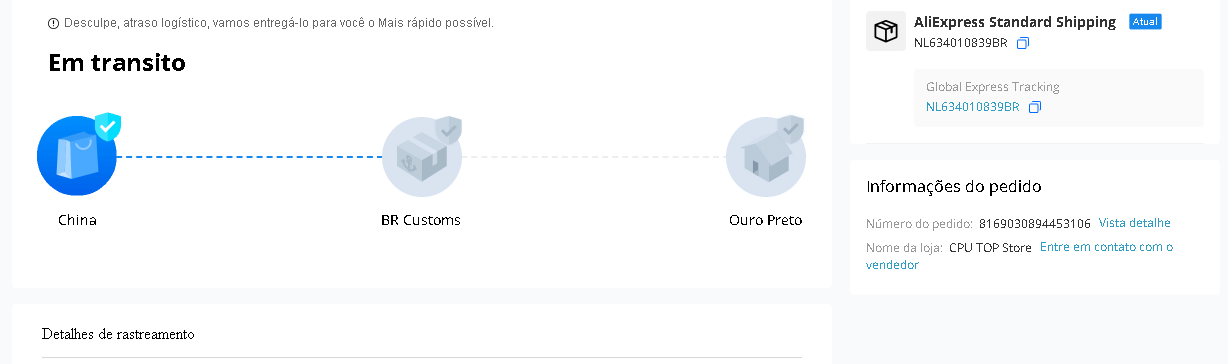Open the NL634010839BR Global Express tracking link
The image size is (1228, 364).
point(972,107)
